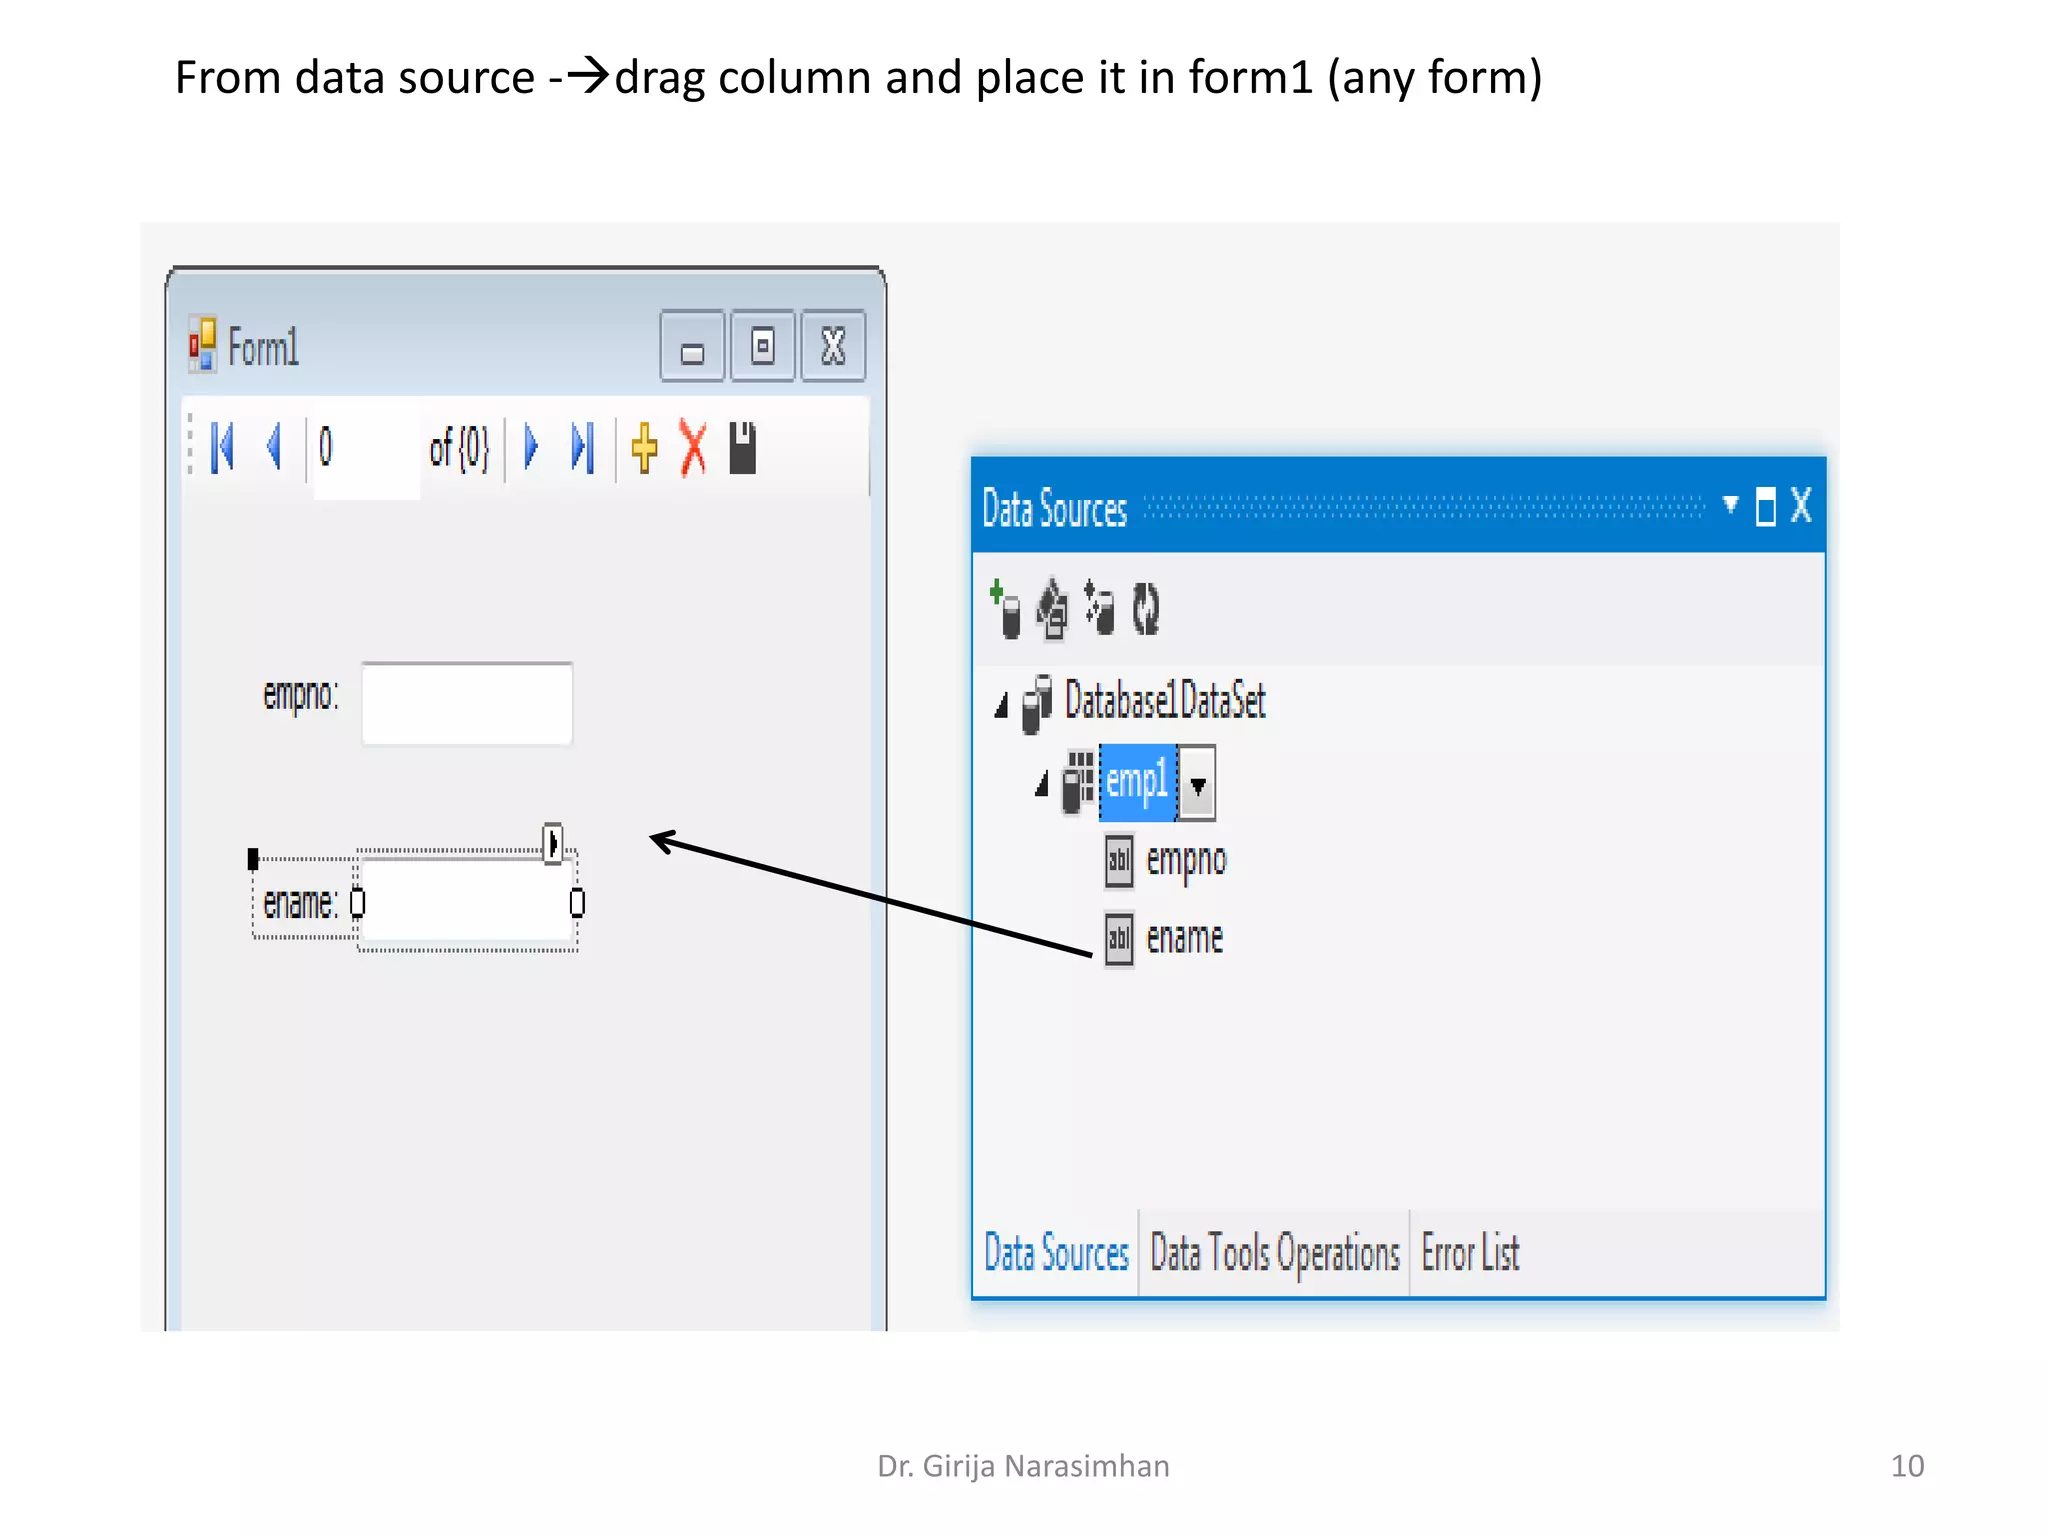
Task: Collapse the emp1 table node
Action: tap(1042, 784)
